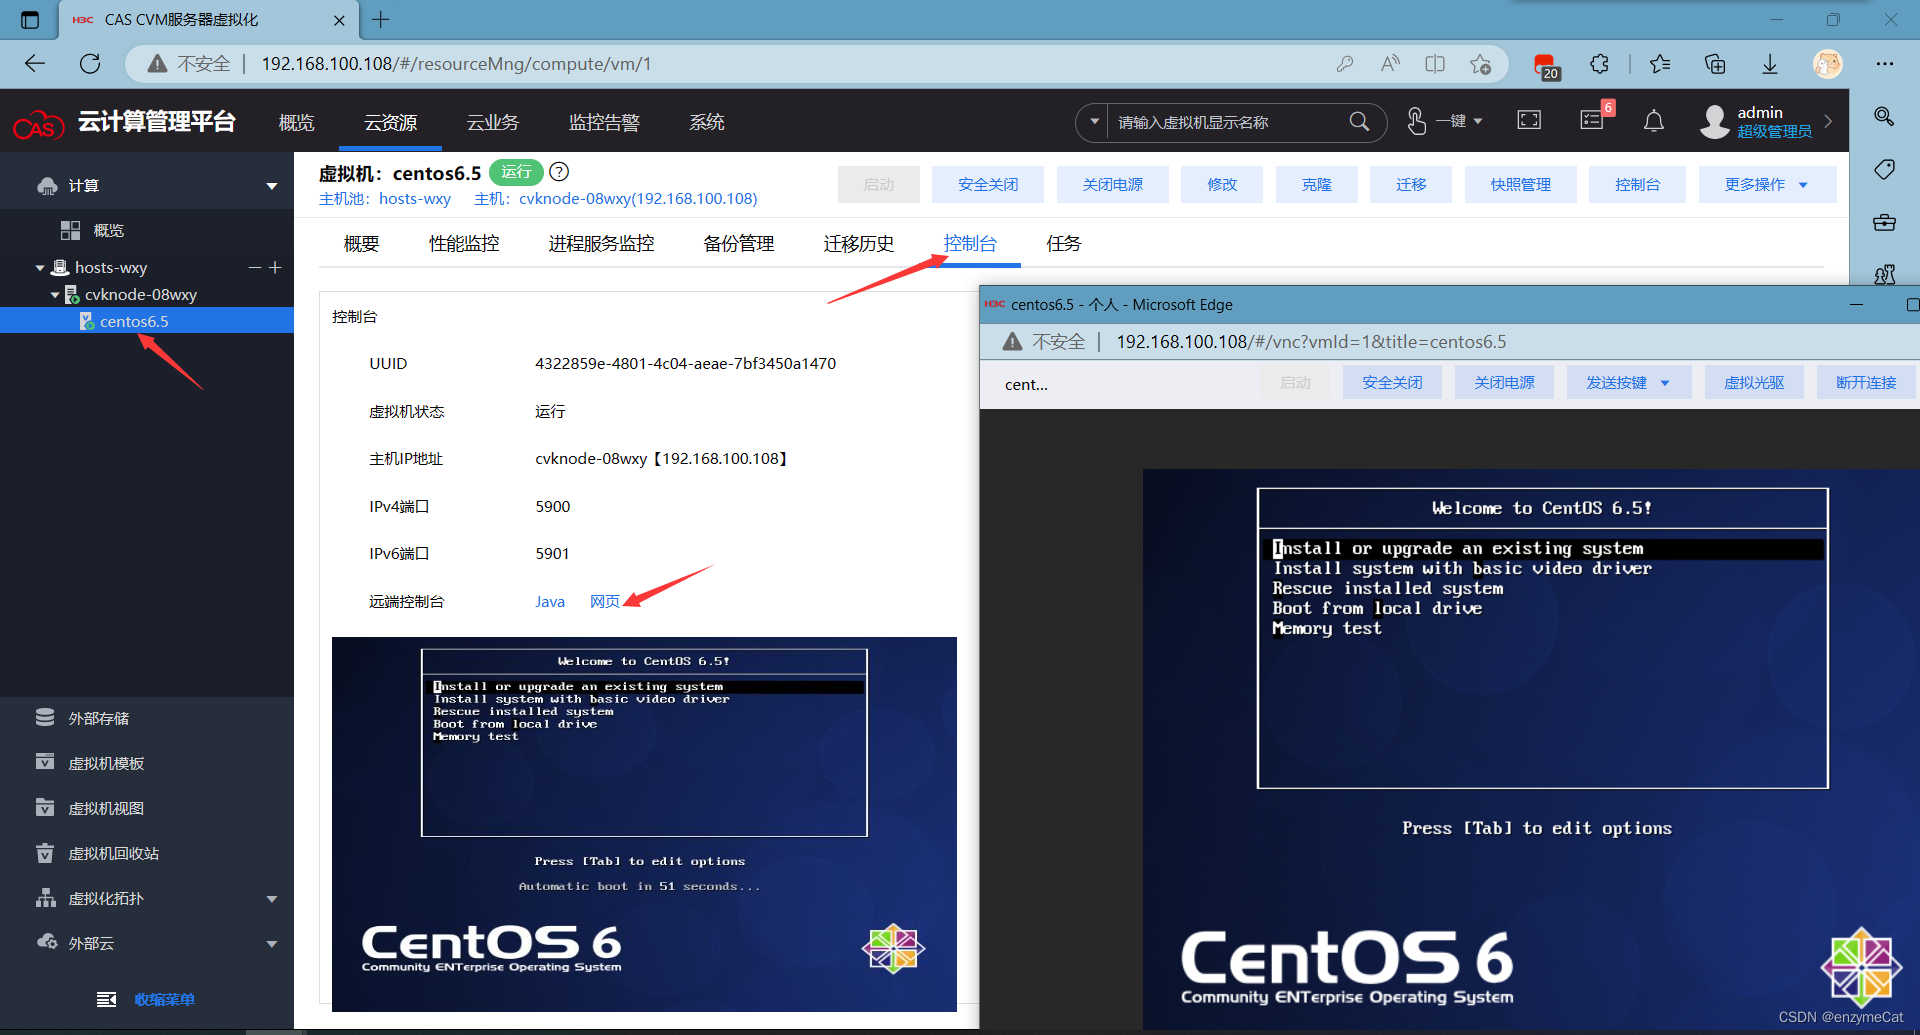
Task: Switch to the 任务 tab
Action: pyautogui.click(x=1064, y=243)
